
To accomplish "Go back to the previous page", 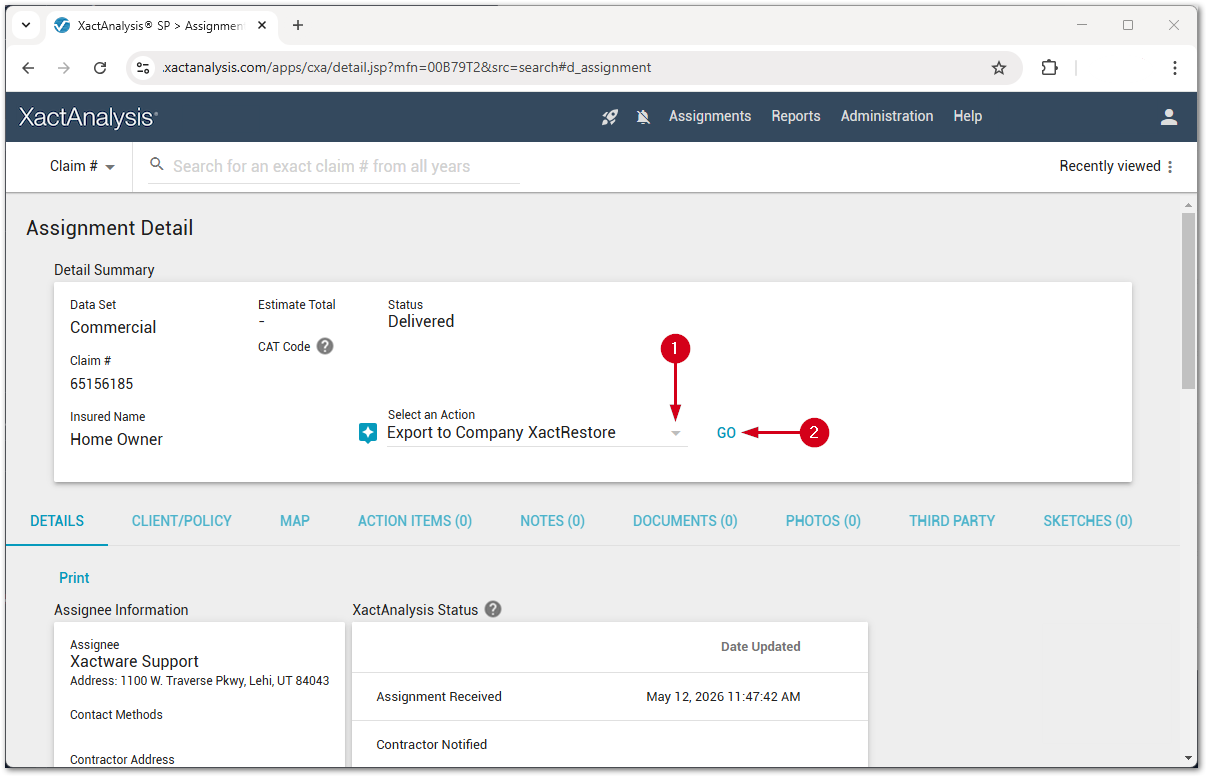I will (28, 68).
